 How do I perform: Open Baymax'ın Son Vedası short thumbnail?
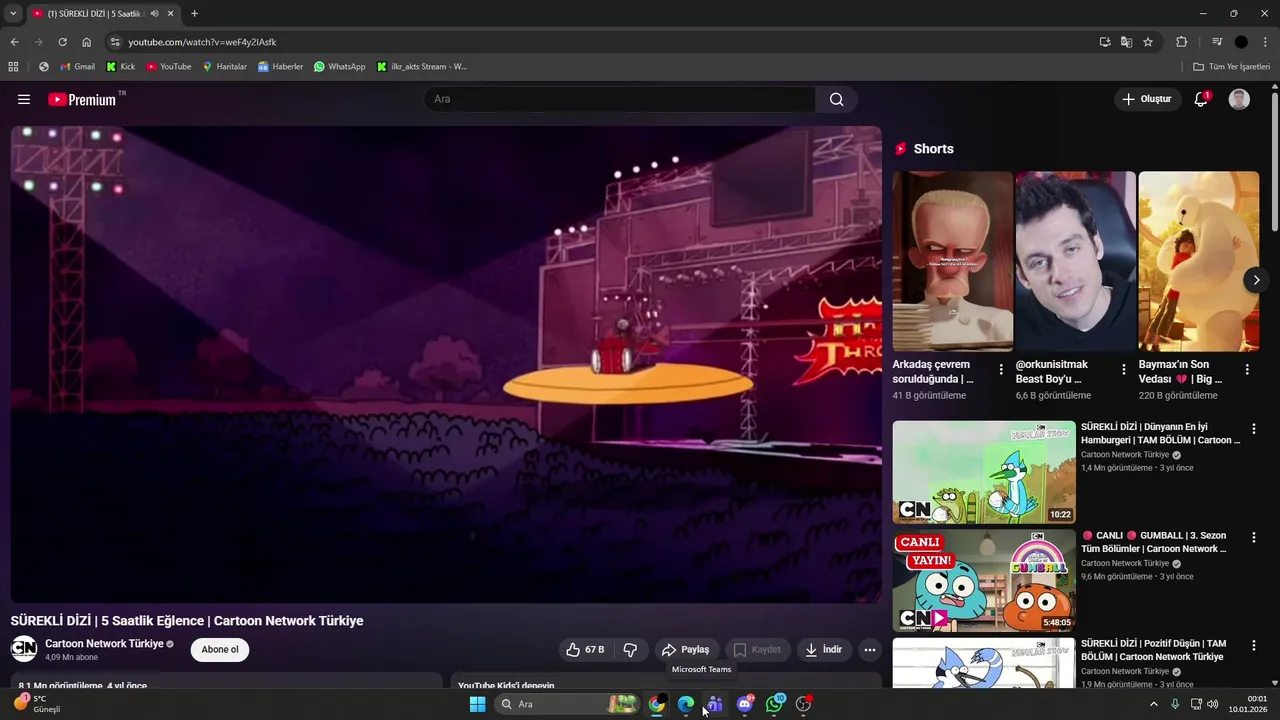1199,261
